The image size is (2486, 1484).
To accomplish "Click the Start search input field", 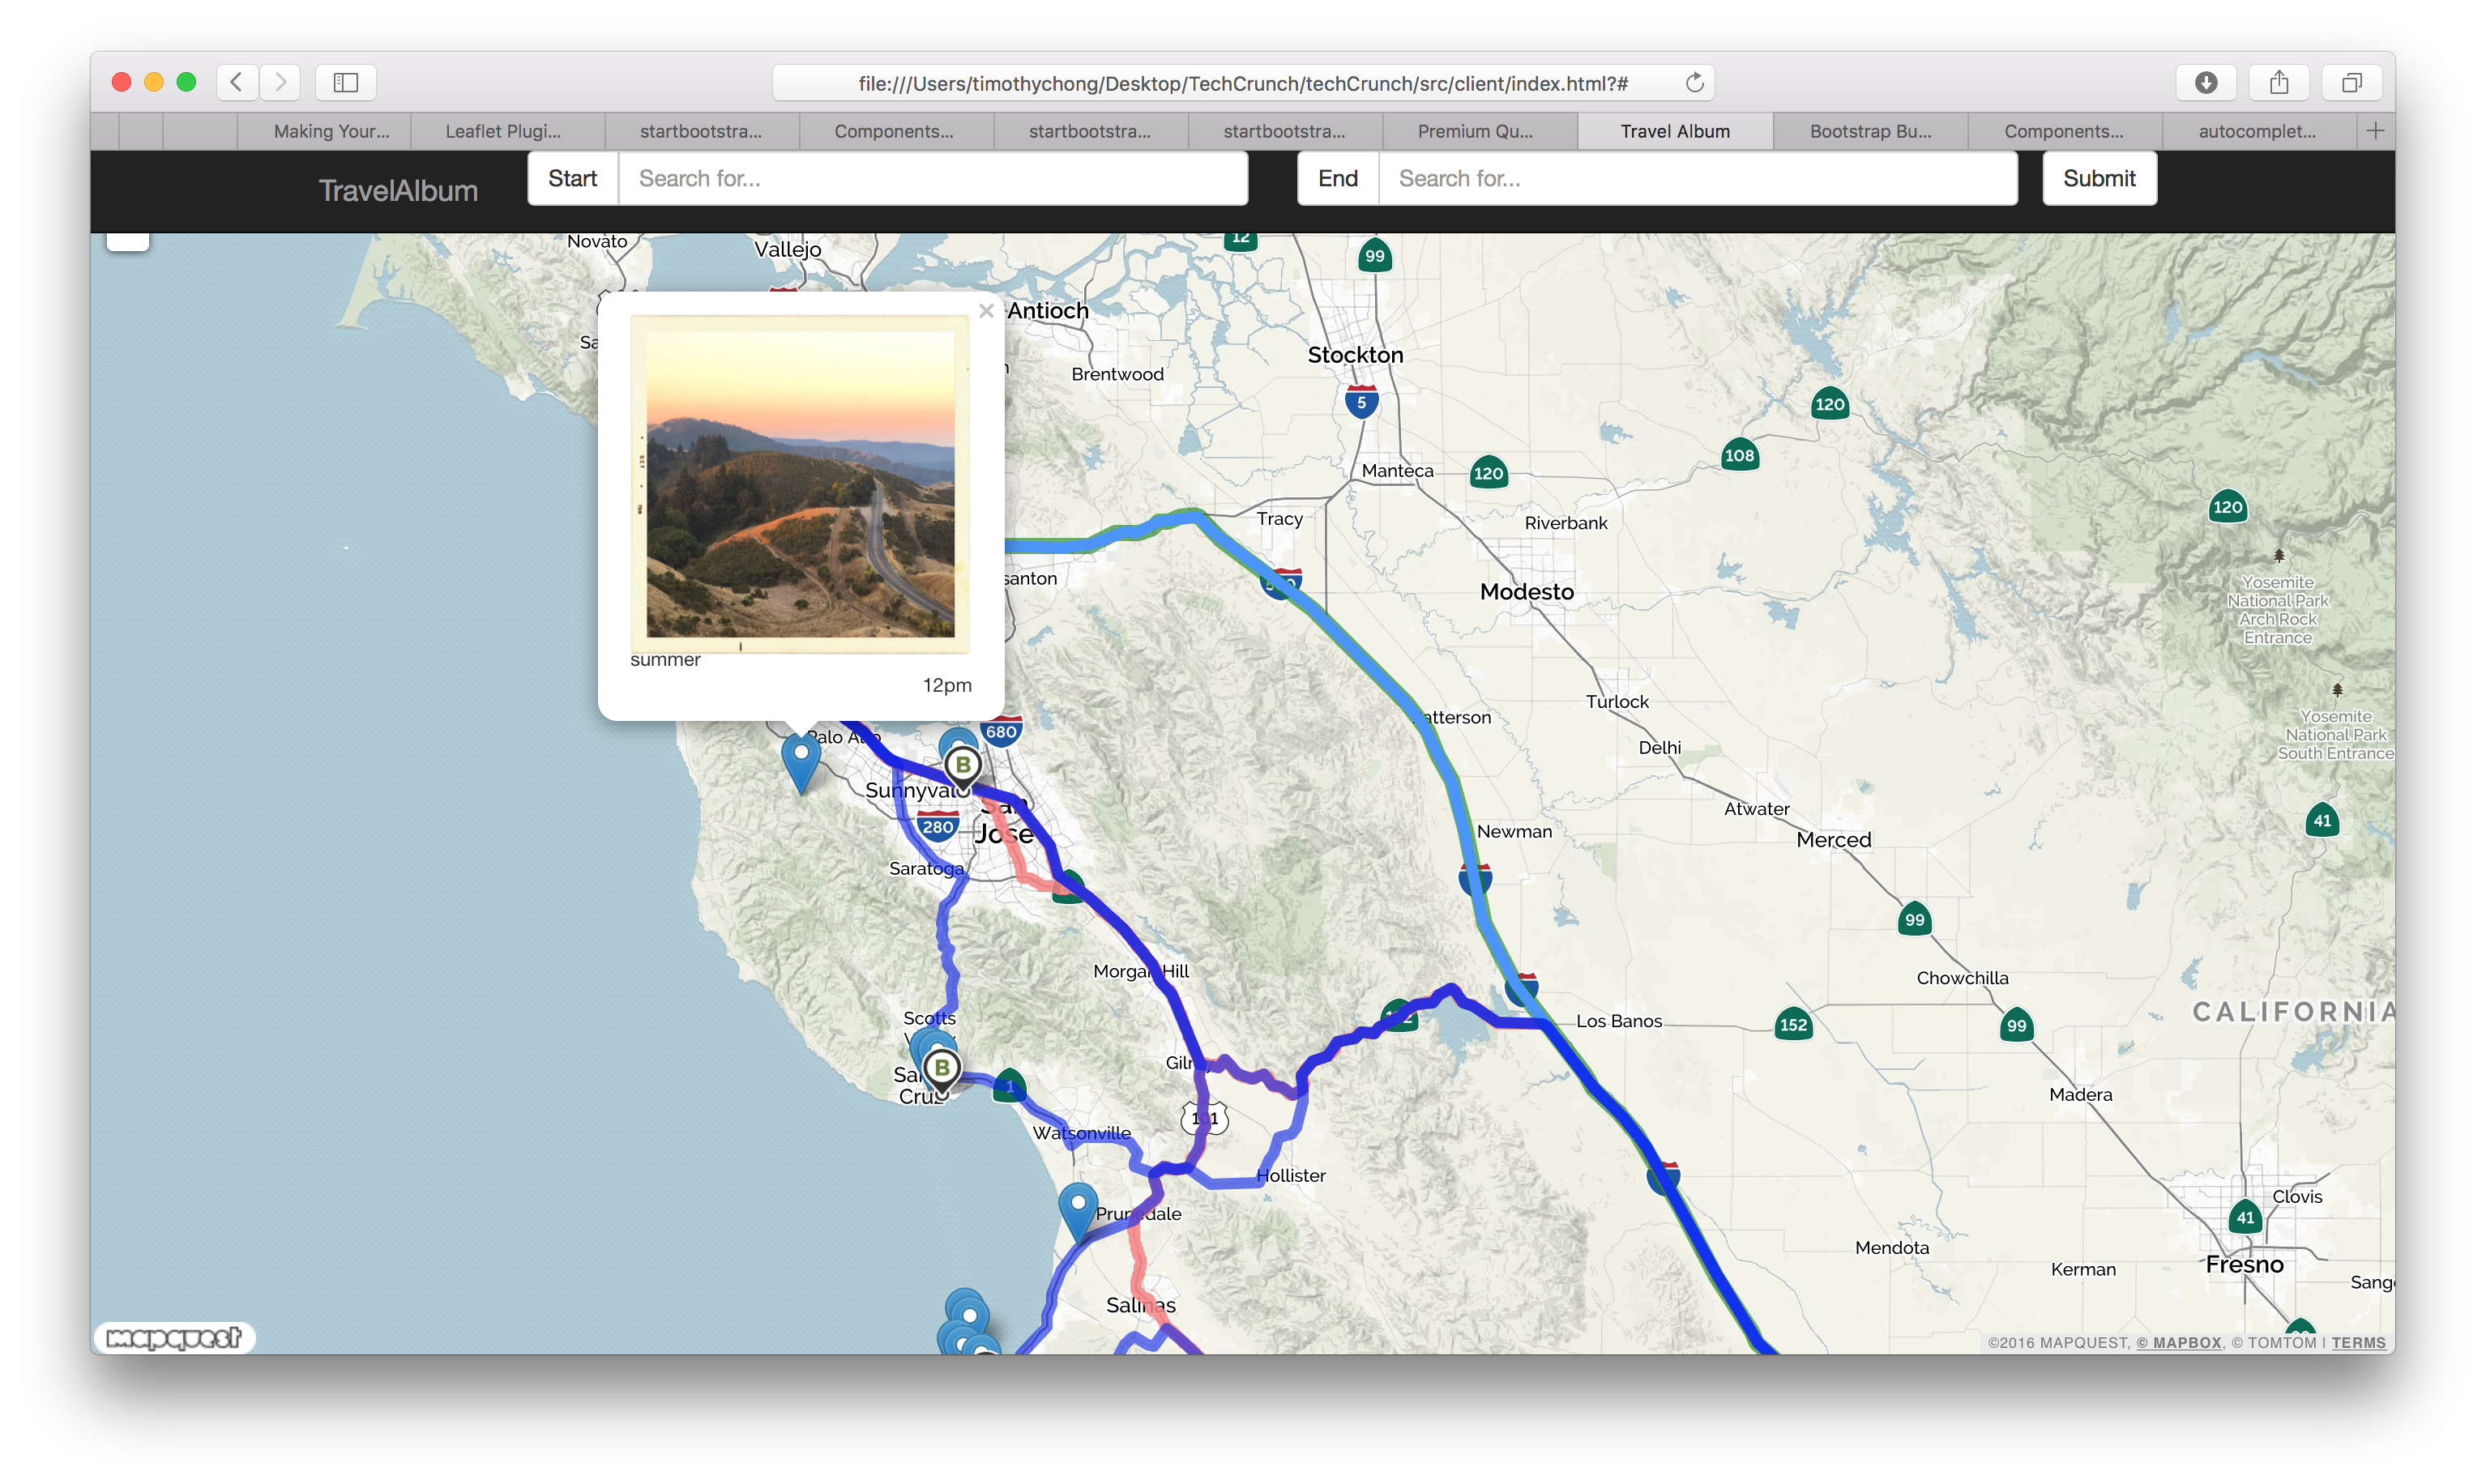I will 932,178.
